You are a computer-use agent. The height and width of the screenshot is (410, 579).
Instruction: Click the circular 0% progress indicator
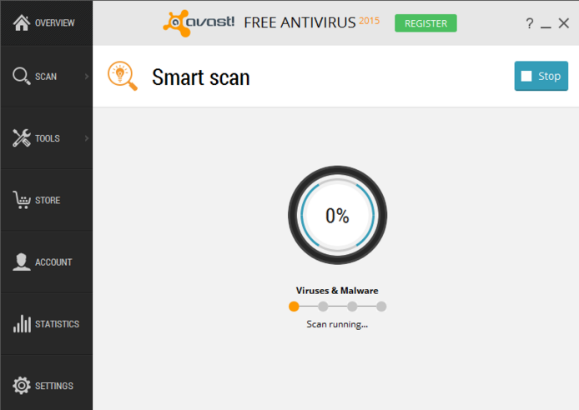[x=337, y=215]
